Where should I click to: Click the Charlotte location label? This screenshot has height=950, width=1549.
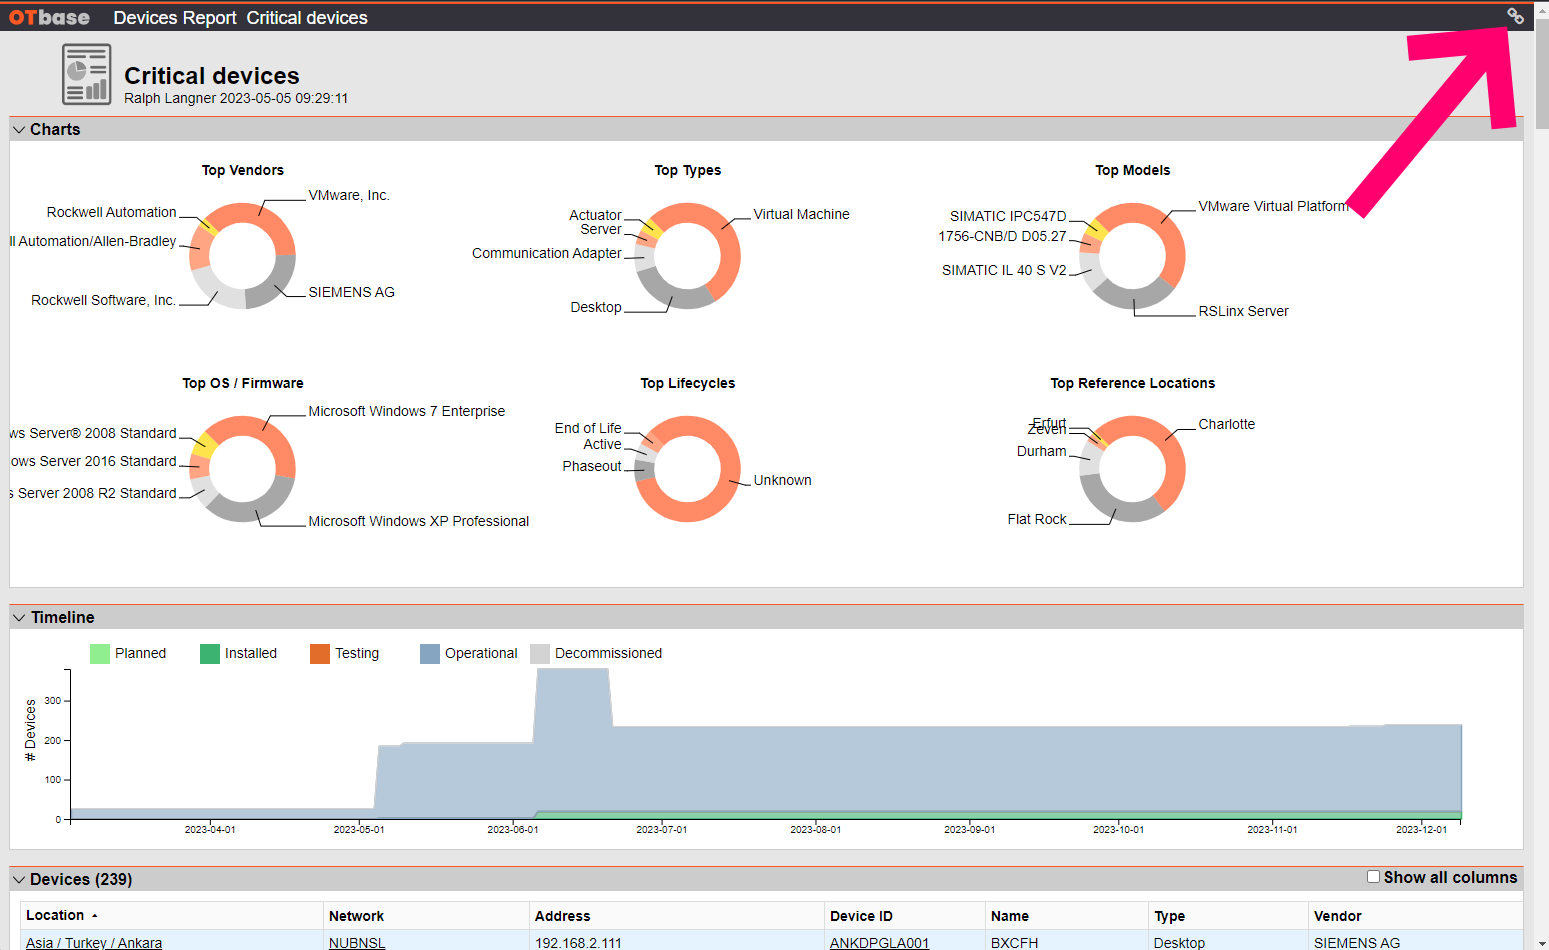(1226, 424)
